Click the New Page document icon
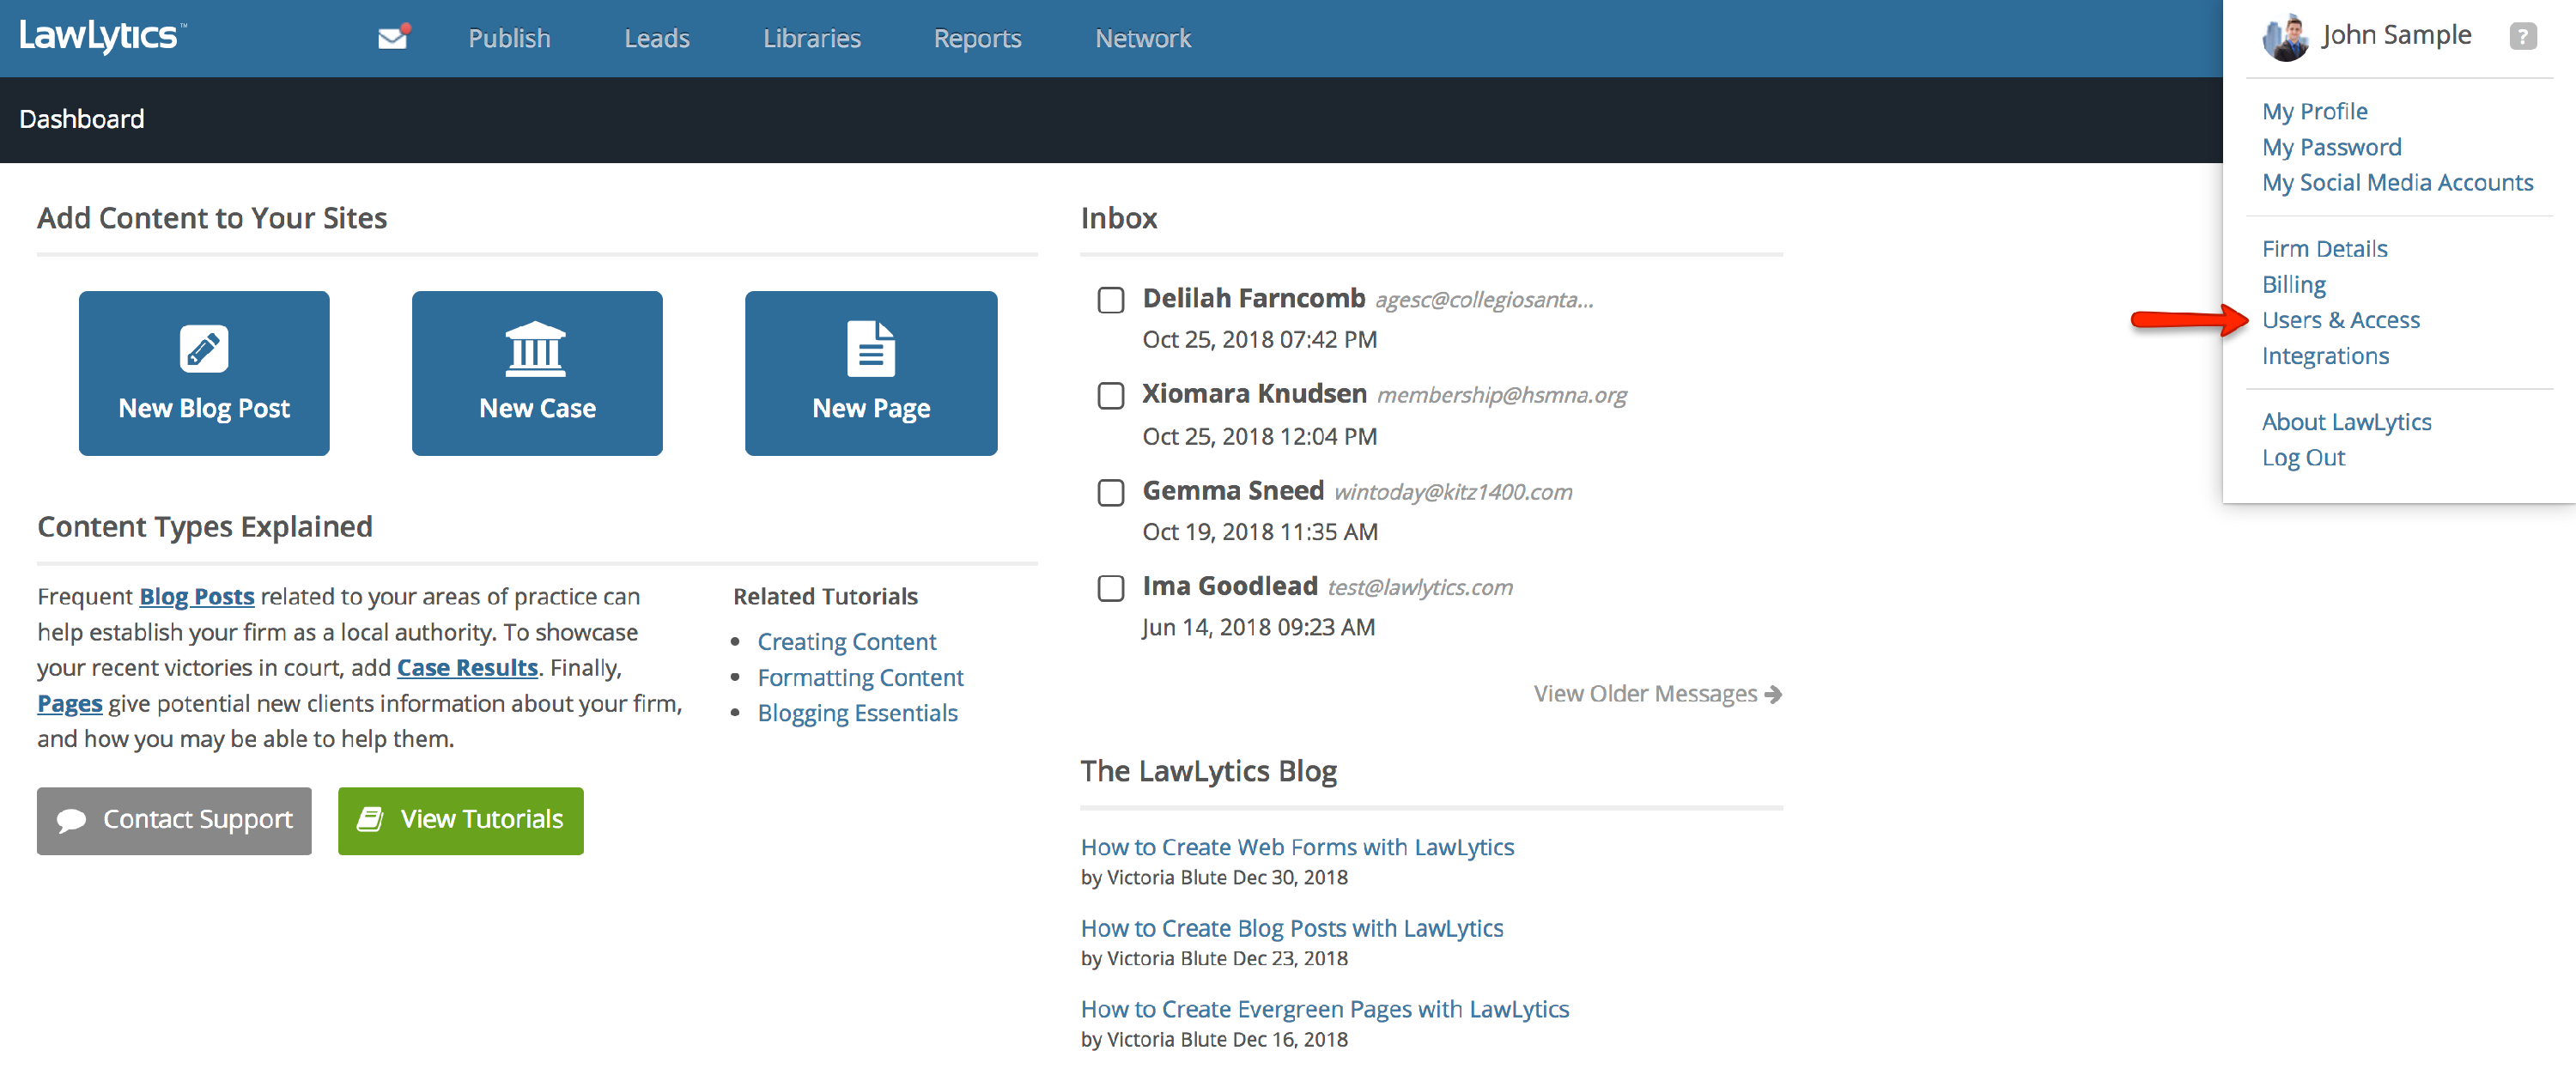The width and height of the screenshot is (2576, 1069). click(x=871, y=348)
